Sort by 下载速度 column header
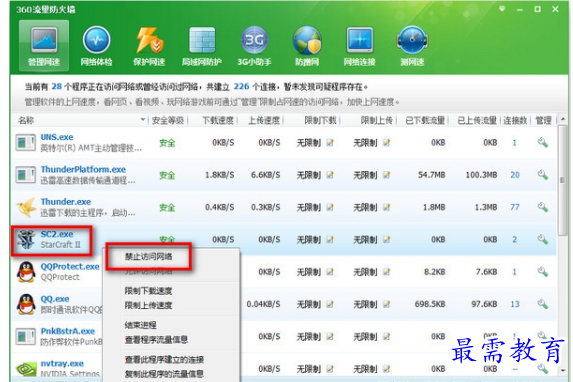Image resolution: width=573 pixels, height=382 pixels. 218,120
